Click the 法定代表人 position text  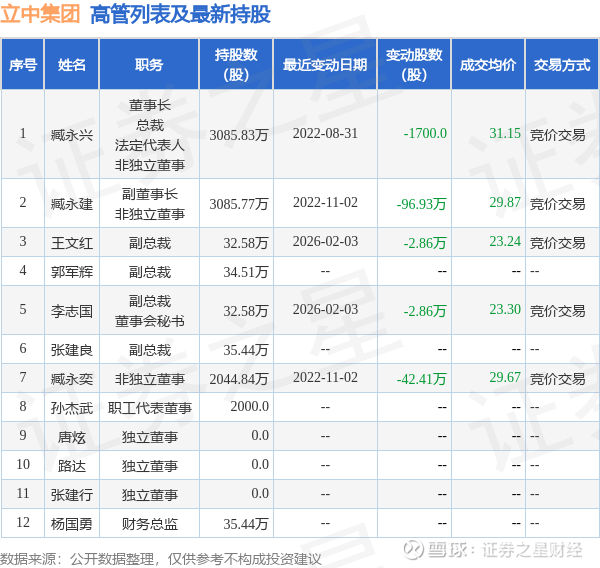click(x=150, y=145)
